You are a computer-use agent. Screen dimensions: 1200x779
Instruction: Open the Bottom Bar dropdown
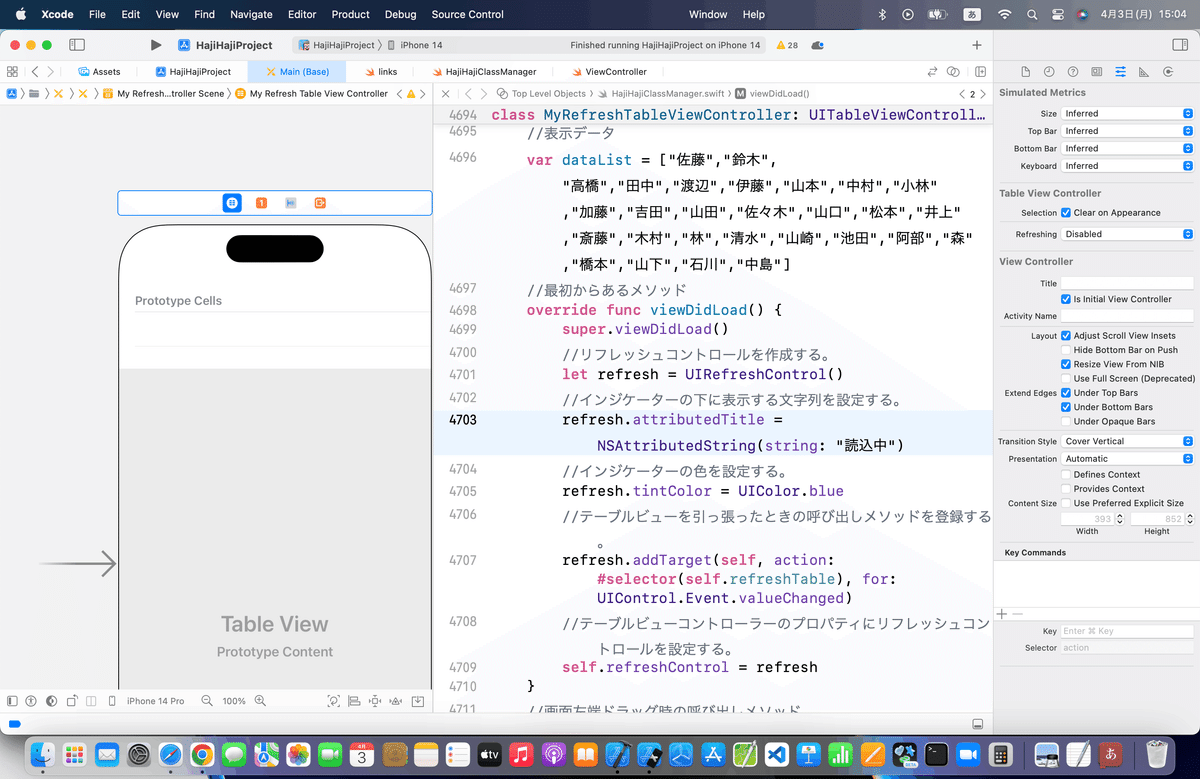1127,148
